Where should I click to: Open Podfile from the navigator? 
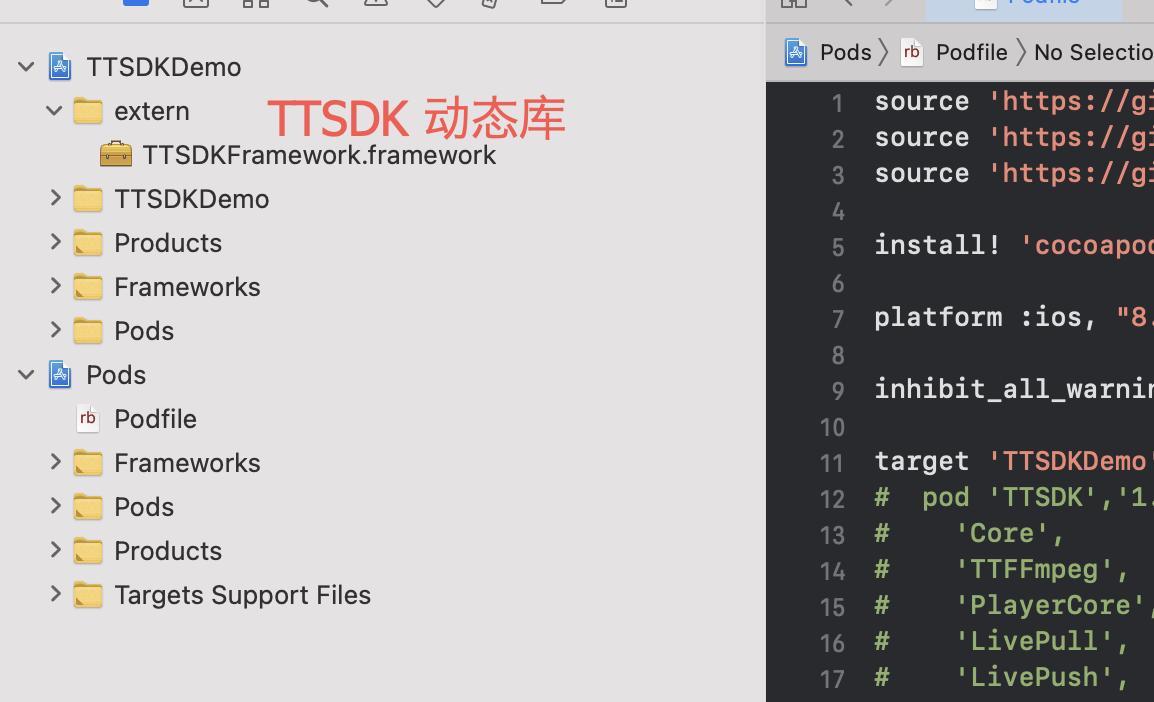tap(155, 419)
